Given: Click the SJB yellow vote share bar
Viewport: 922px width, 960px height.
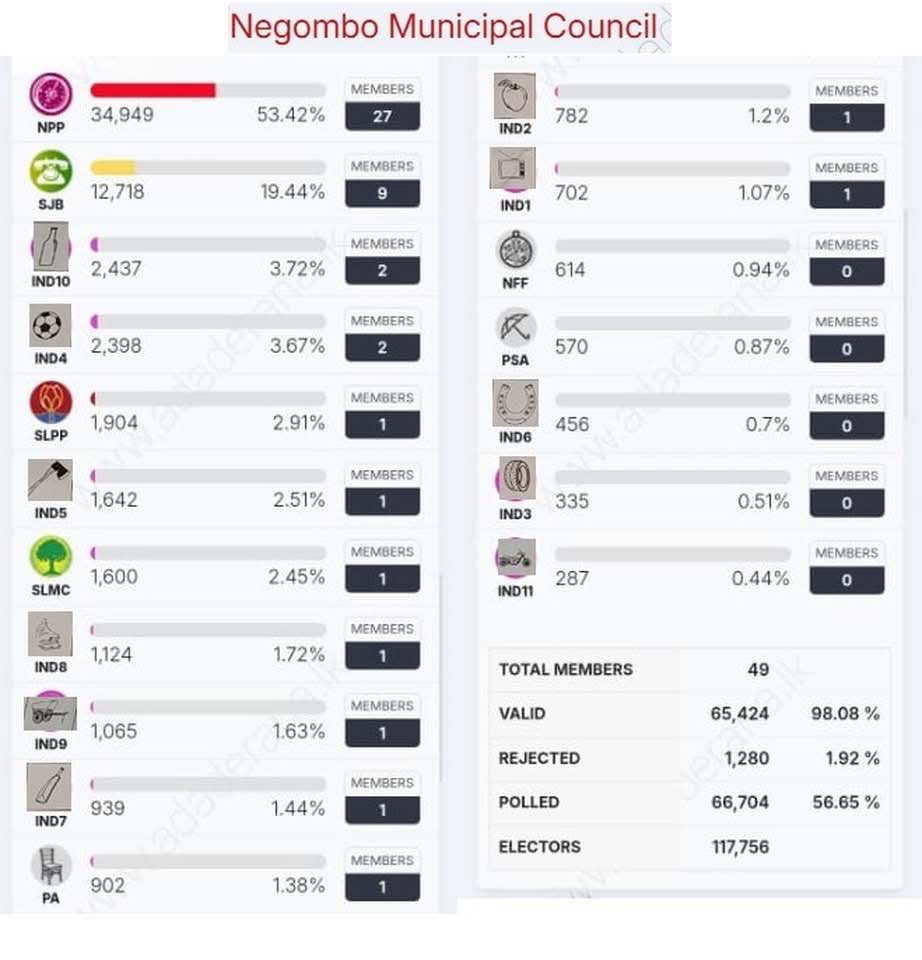Looking at the screenshot, I should [x=113, y=167].
